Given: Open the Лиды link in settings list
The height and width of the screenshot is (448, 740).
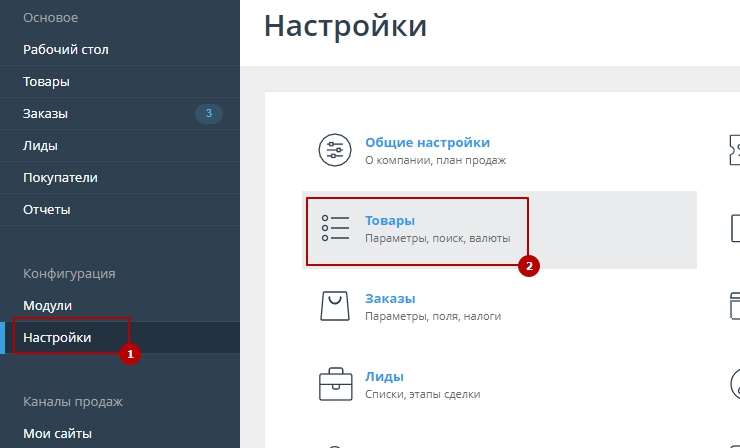Looking at the screenshot, I should 384,376.
